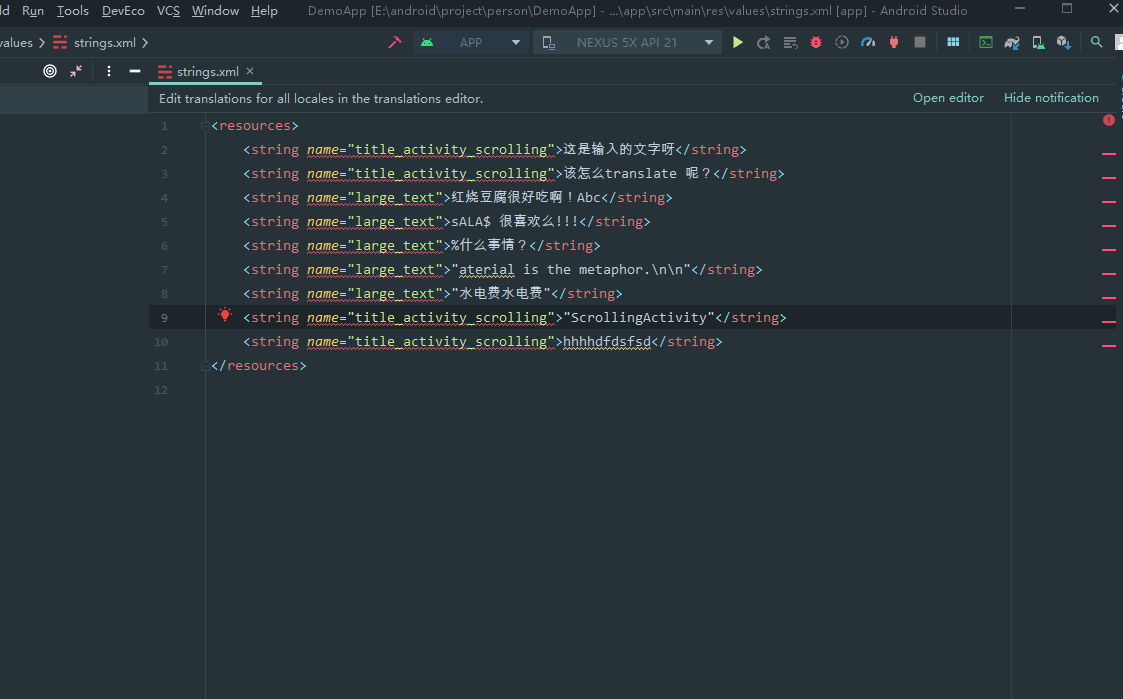Click Sync Project with Gradle Files icon
The image size is (1123, 699).
tap(1012, 42)
